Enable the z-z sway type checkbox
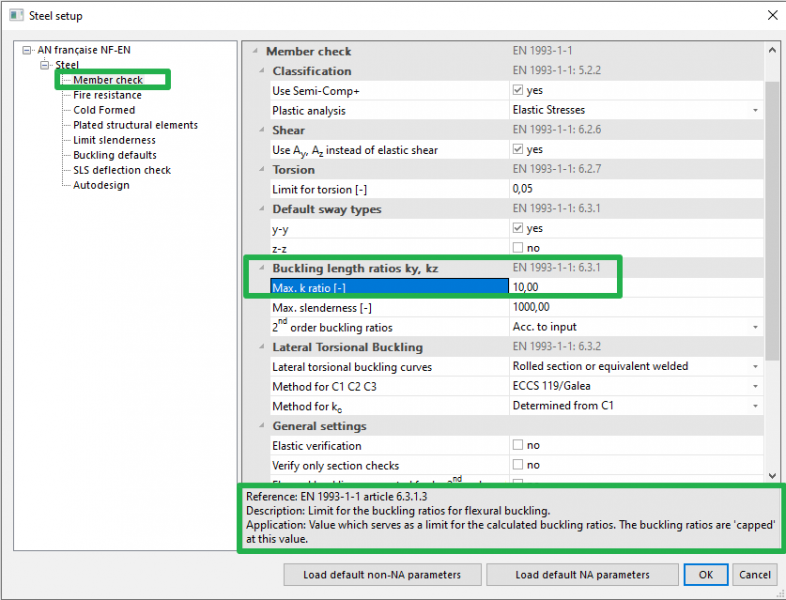The width and height of the screenshot is (786, 600). 517,248
